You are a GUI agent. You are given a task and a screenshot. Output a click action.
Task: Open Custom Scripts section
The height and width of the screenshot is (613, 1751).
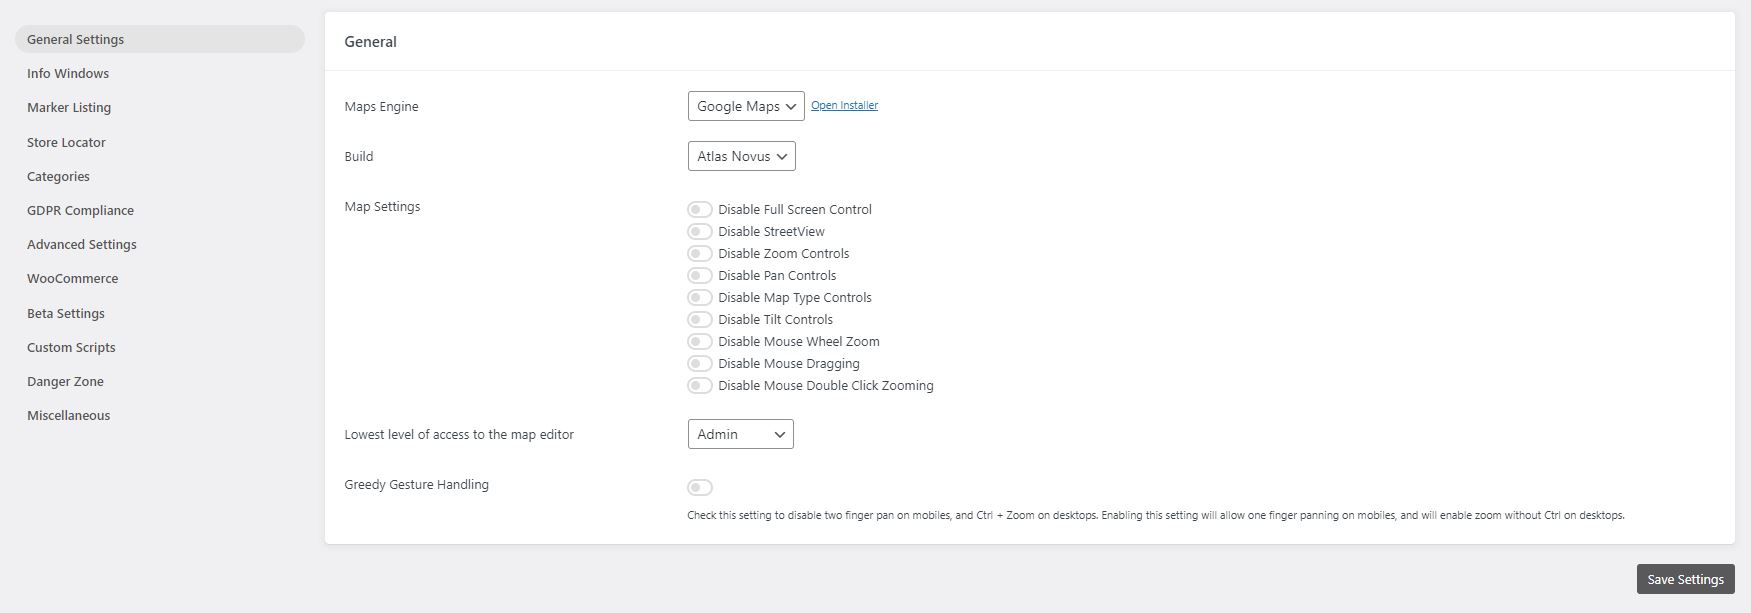(x=71, y=347)
